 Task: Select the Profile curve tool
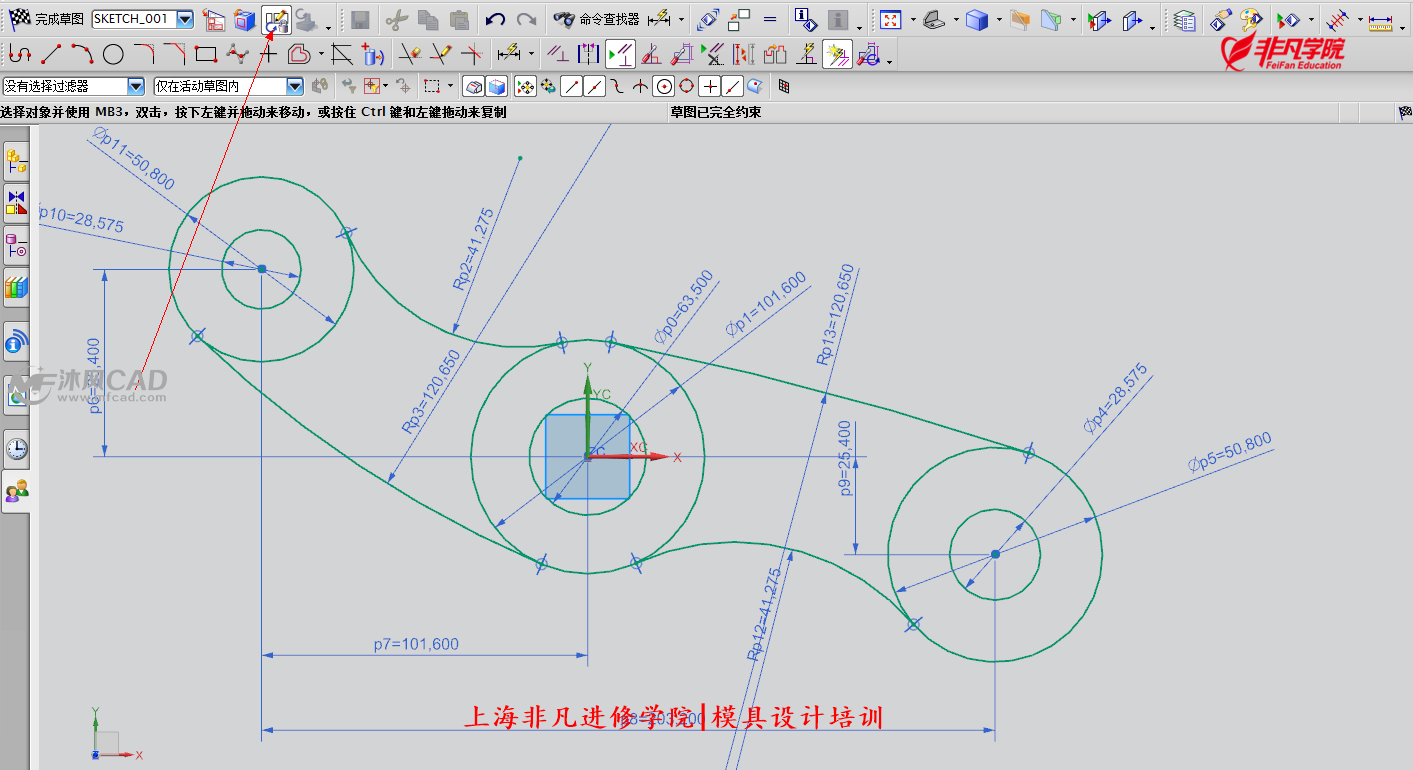21,53
